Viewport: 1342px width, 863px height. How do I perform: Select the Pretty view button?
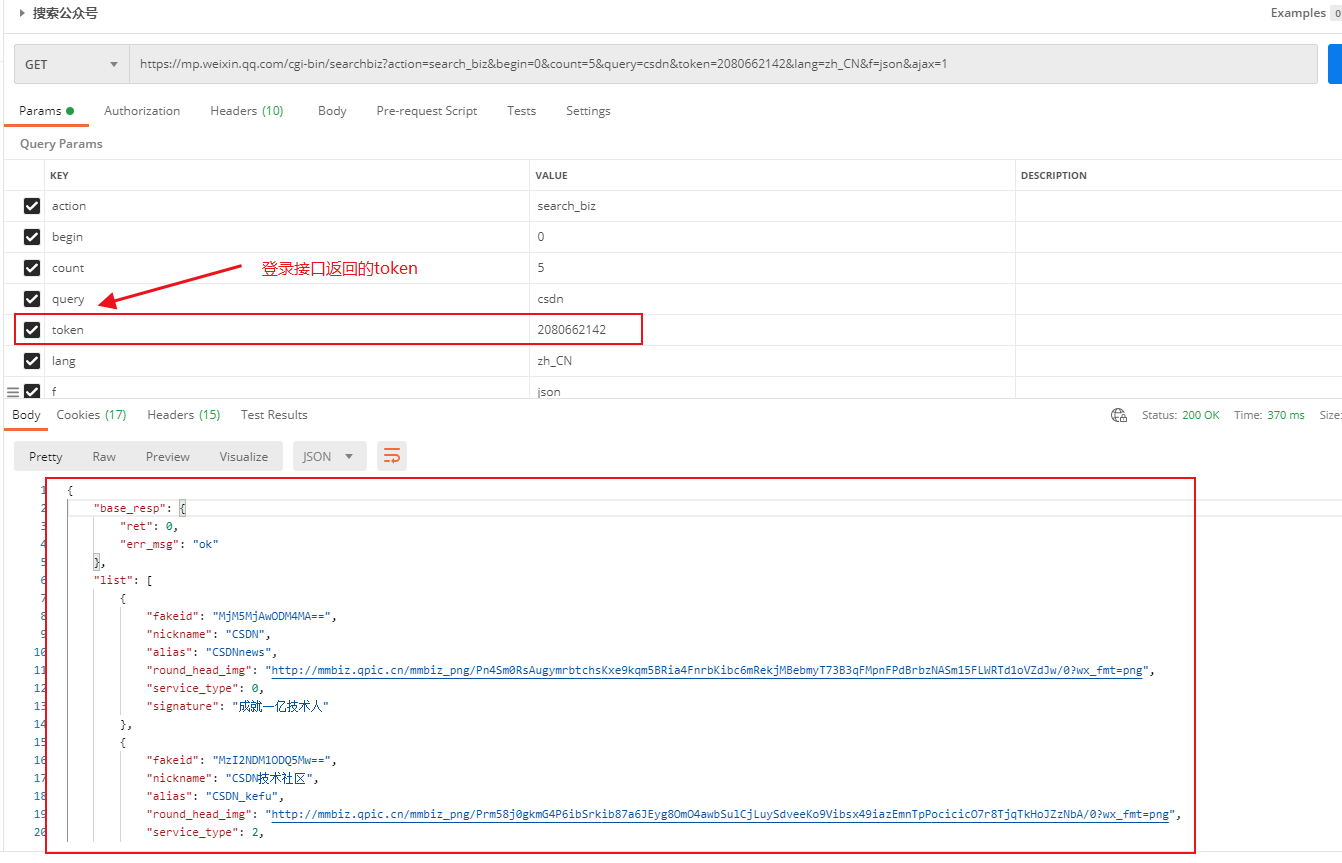click(x=46, y=457)
